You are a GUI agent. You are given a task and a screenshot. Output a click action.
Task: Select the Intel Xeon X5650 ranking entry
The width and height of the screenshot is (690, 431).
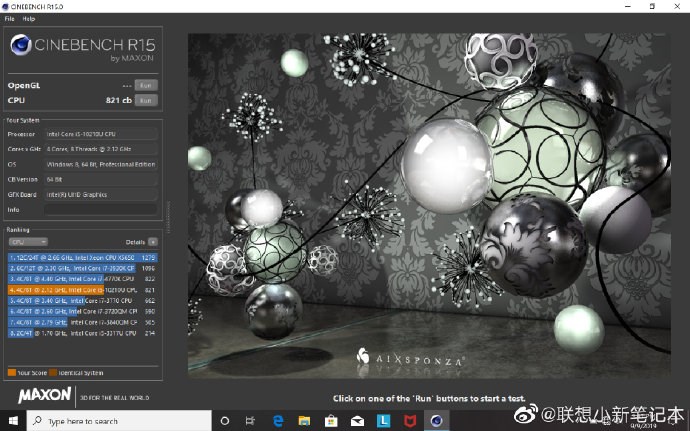(80, 258)
